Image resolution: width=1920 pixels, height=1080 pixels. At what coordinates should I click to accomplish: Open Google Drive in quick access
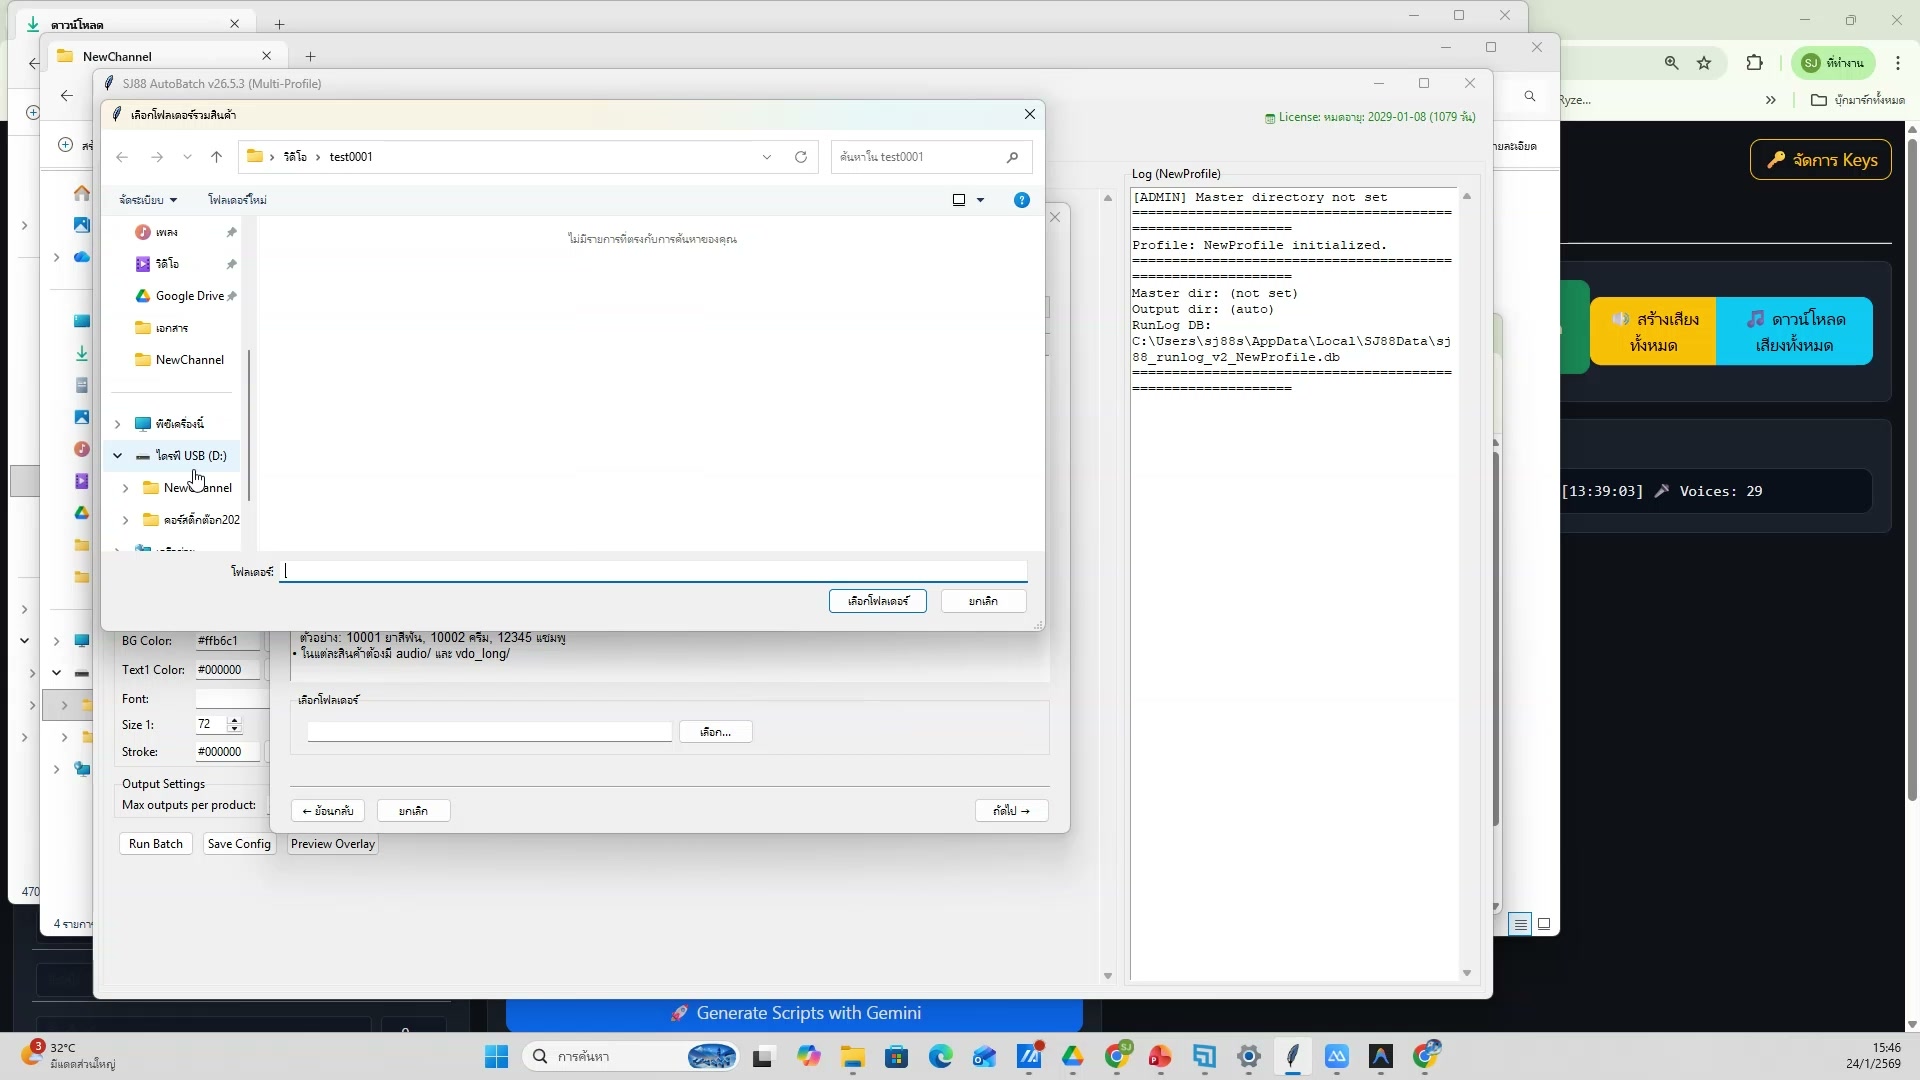(x=189, y=296)
